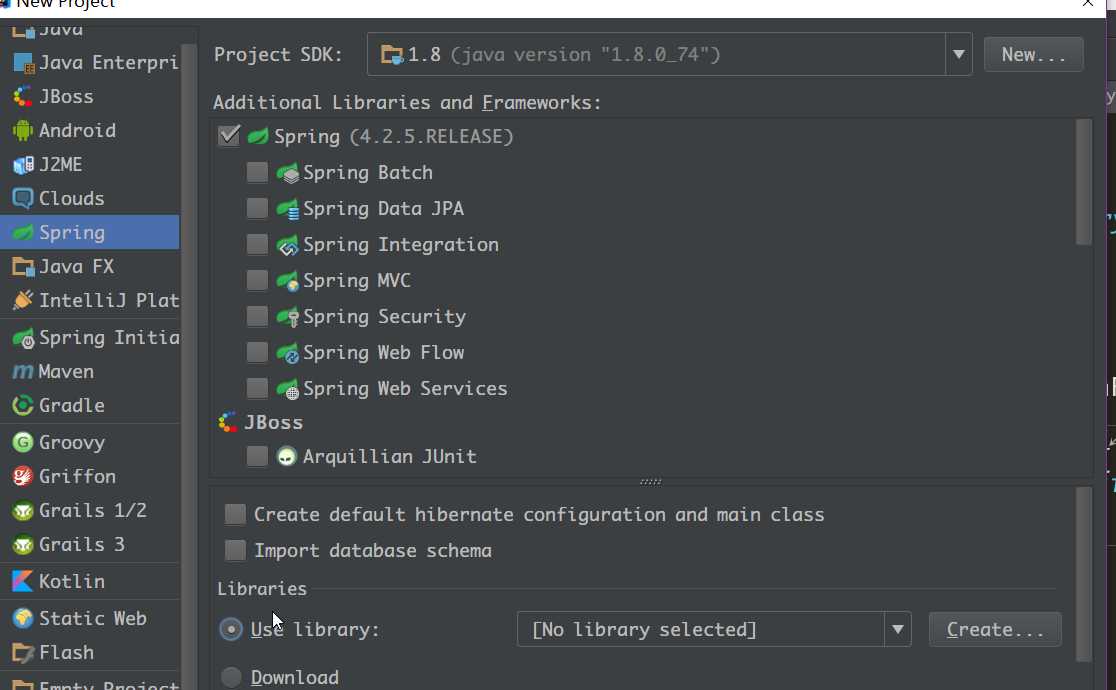Click the Griffon icon
The image size is (1116, 690).
(x=23, y=476)
